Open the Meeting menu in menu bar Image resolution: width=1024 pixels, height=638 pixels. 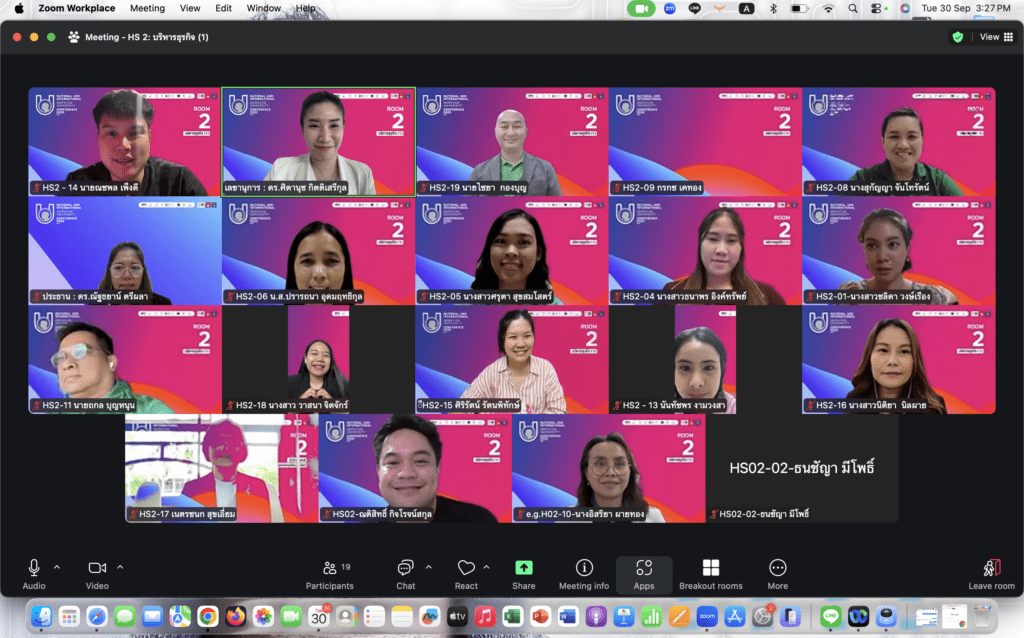tap(147, 8)
